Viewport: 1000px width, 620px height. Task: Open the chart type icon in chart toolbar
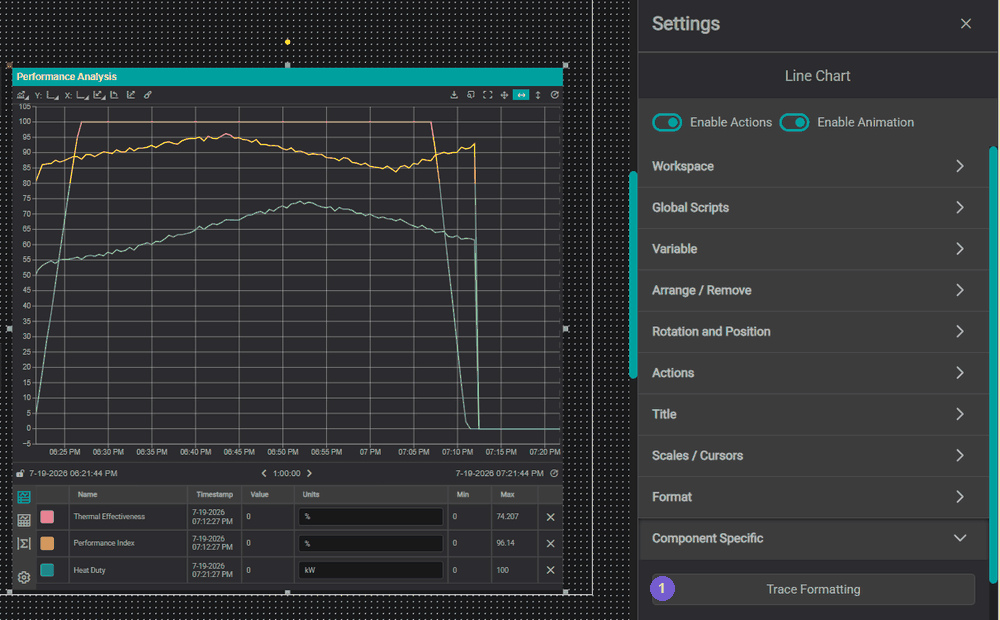[22, 95]
